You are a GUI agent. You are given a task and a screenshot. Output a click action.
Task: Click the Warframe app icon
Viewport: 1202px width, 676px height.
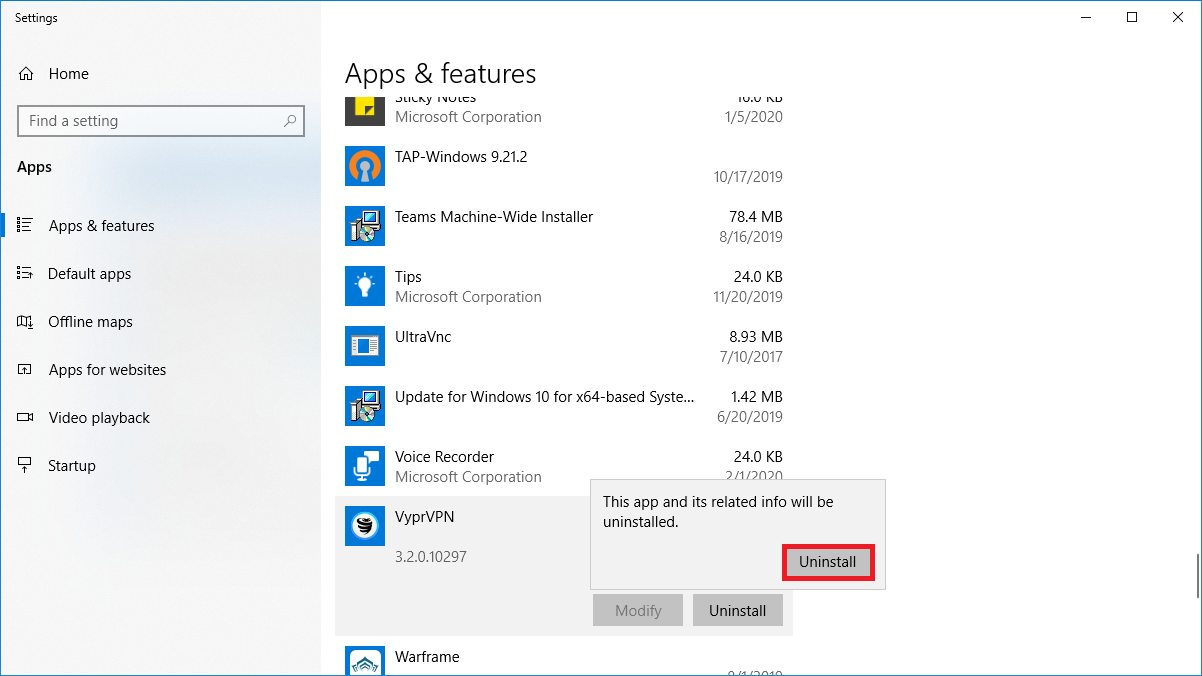click(365, 661)
